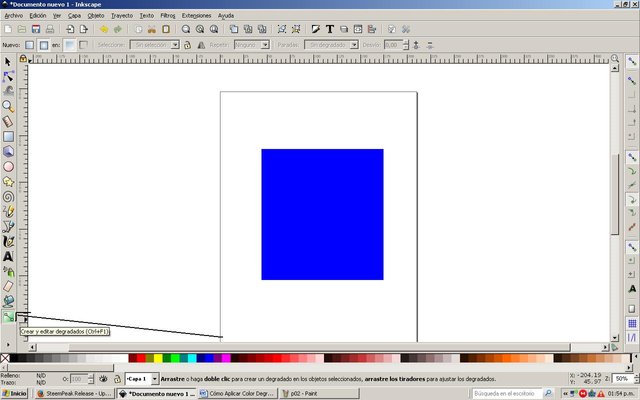Open Trayecto menu

(122, 16)
